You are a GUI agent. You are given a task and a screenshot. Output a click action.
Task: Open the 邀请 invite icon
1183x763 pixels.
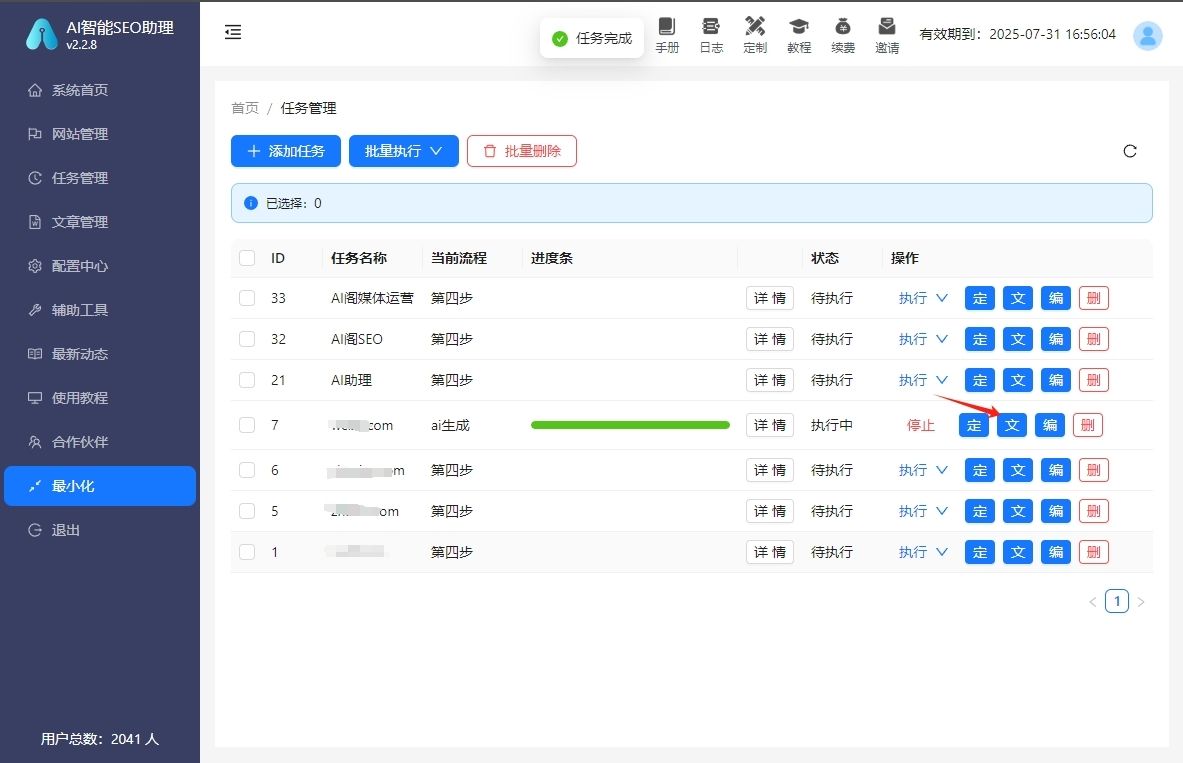(x=886, y=35)
